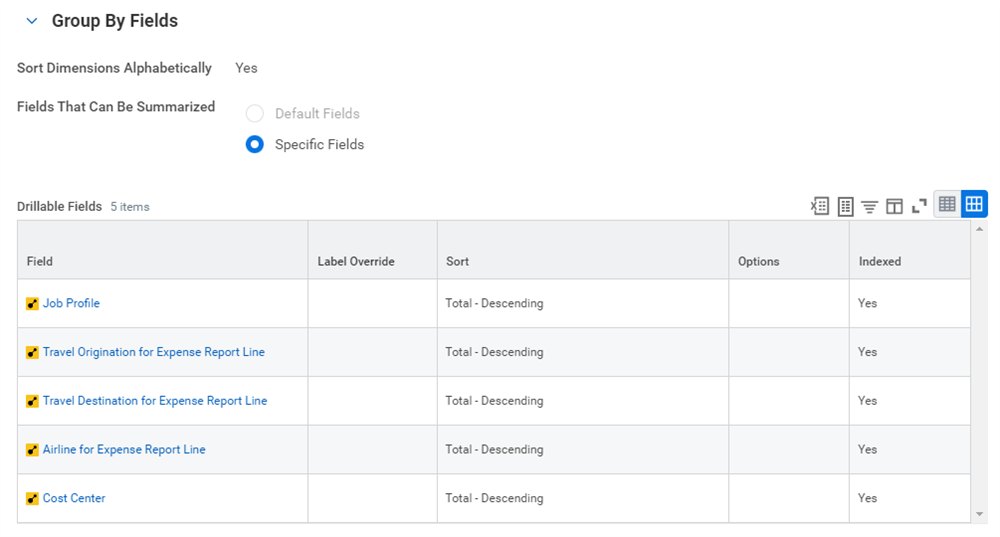This screenshot has width=1000, height=537.
Task: Click Airline row's Total - Descending cell
Action: (x=583, y=450)
